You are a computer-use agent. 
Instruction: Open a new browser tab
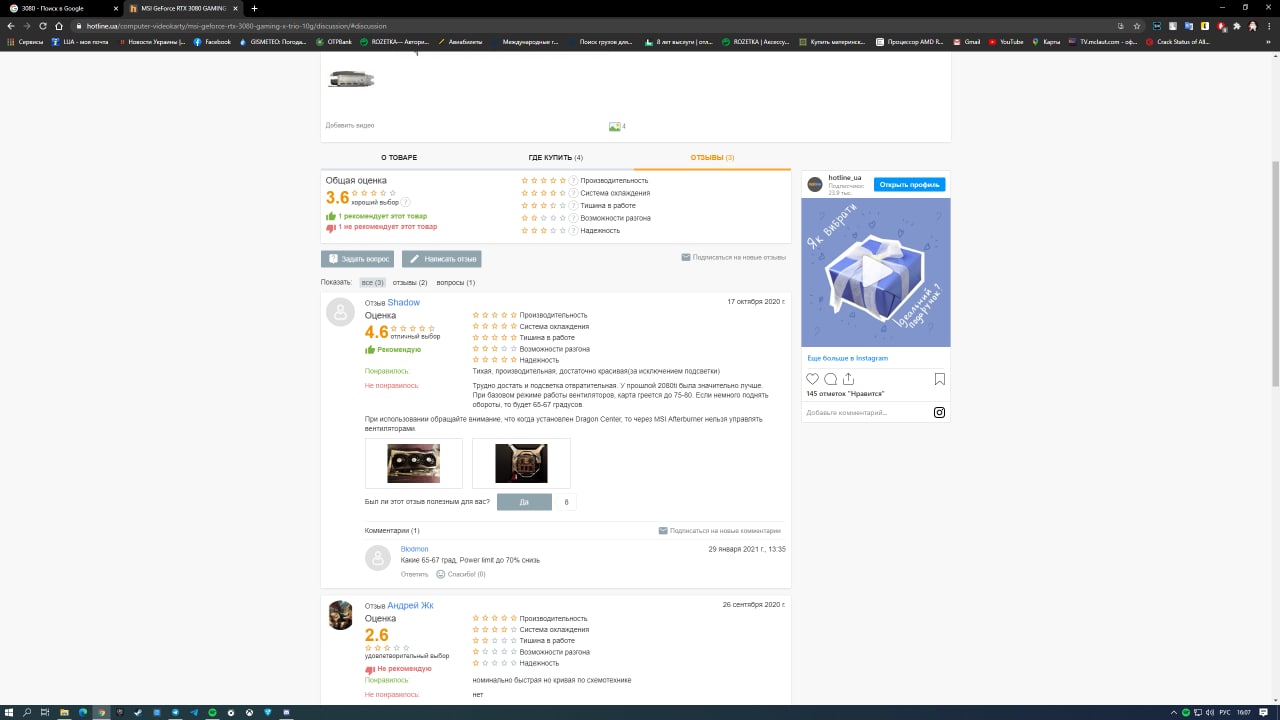pos(254,8)
